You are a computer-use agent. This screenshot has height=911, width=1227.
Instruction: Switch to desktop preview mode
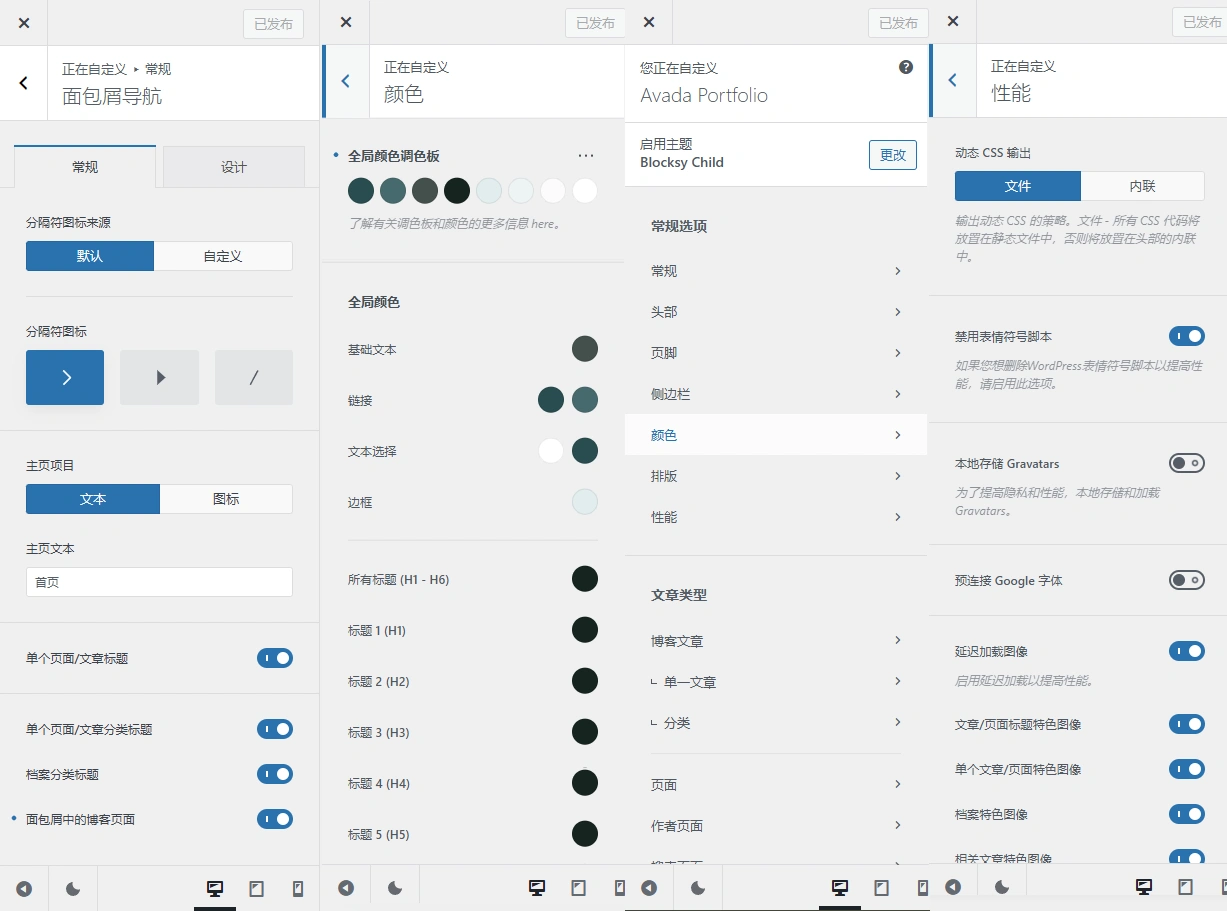[x=215, y=887]
